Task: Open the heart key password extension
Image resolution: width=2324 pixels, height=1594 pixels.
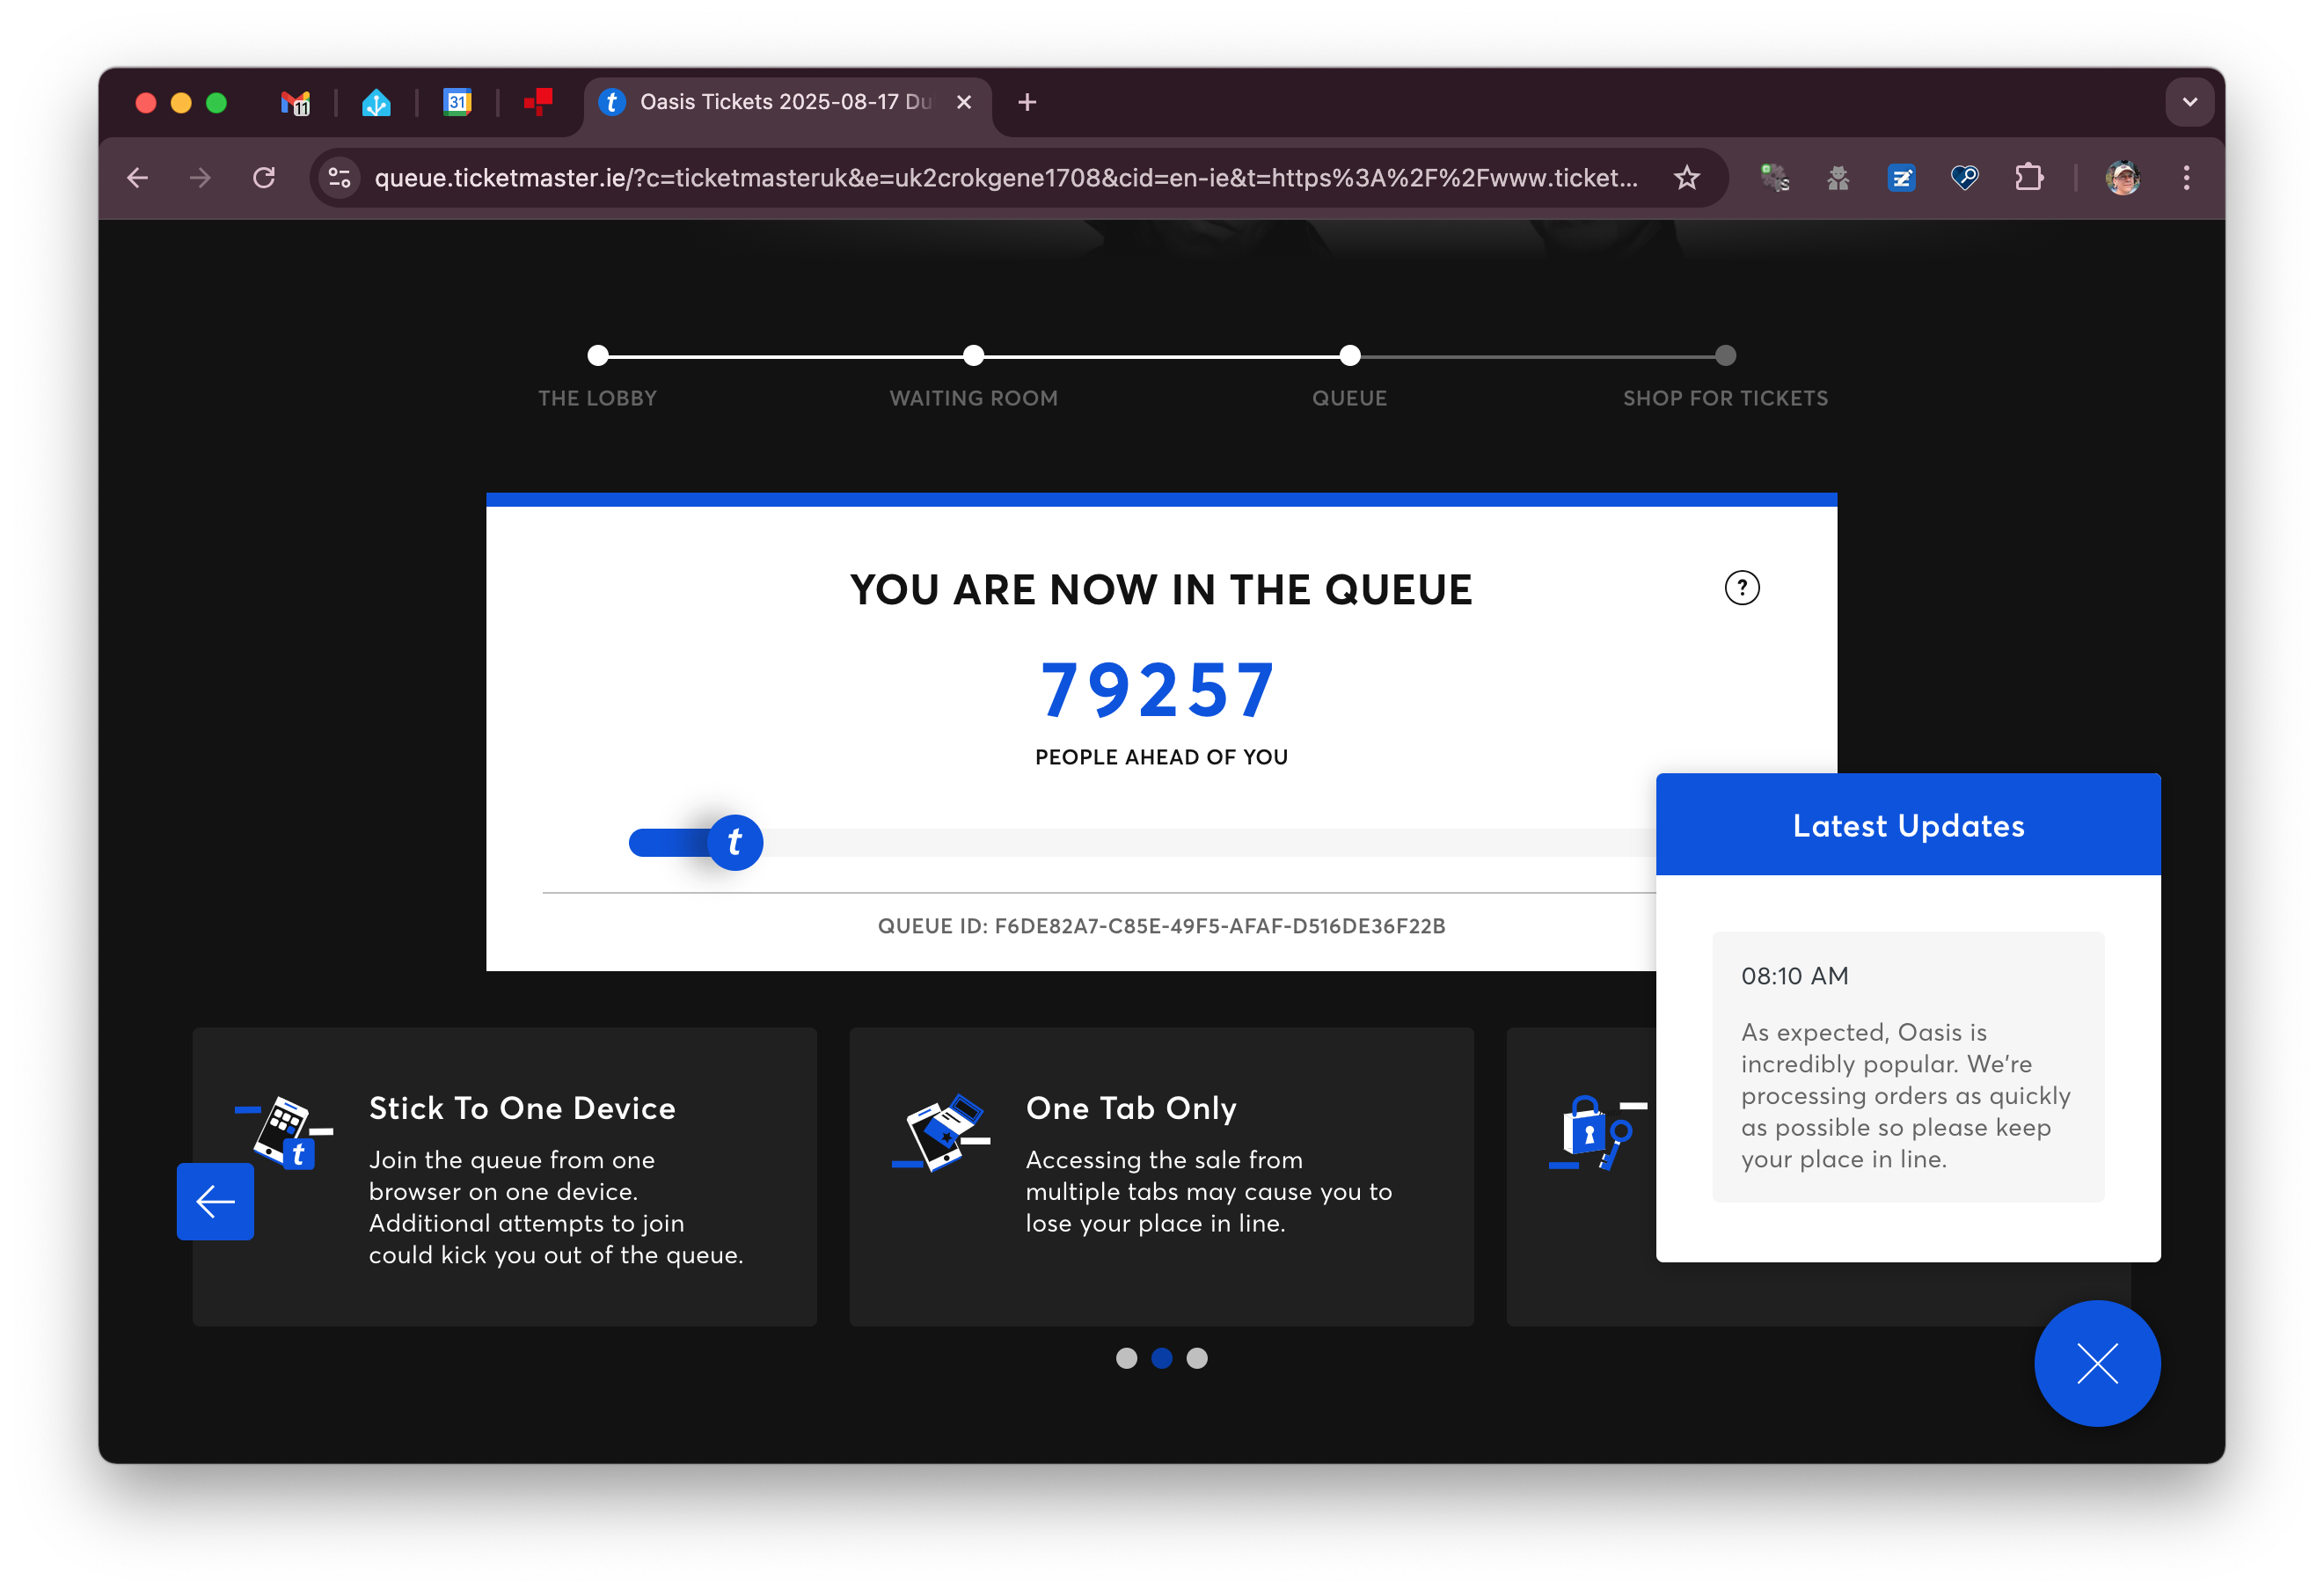Action: point(1964,178)
